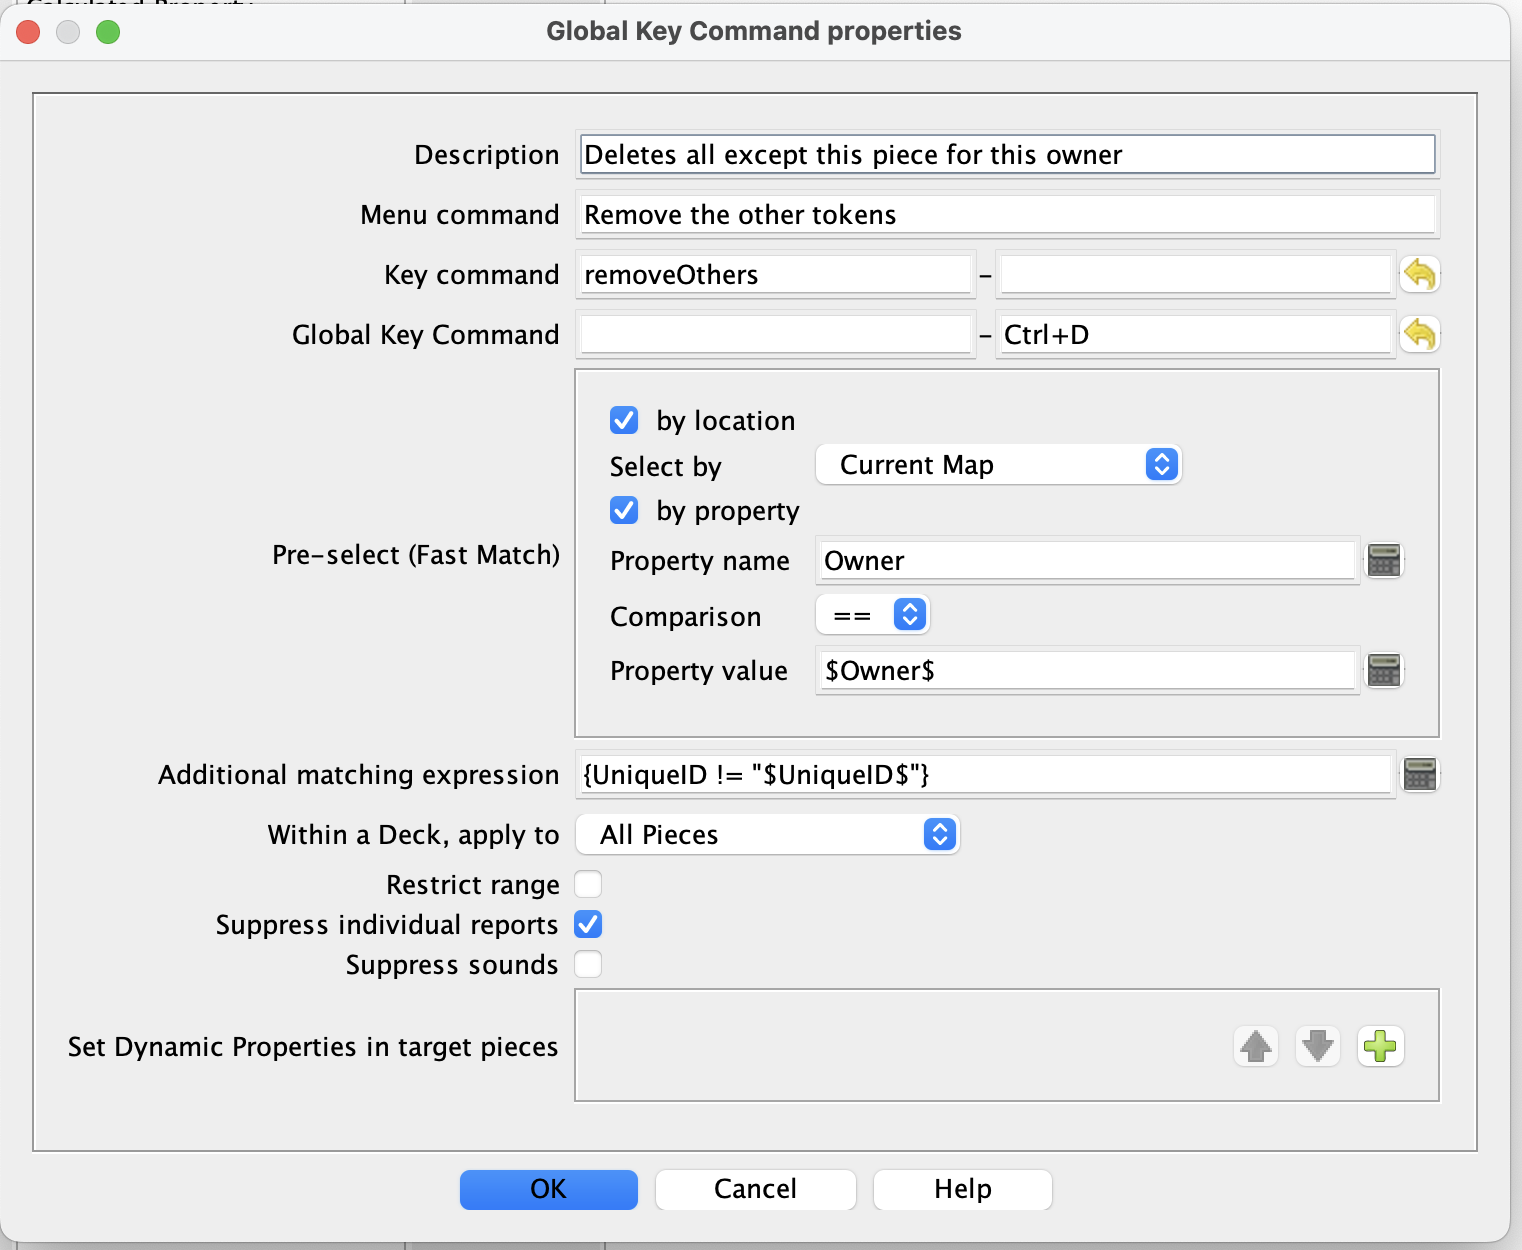Viewport: 1522px width, 1250px height.
Task: Click the undo arrow beside Global Key Command
Action: [x=1419, y=334]
